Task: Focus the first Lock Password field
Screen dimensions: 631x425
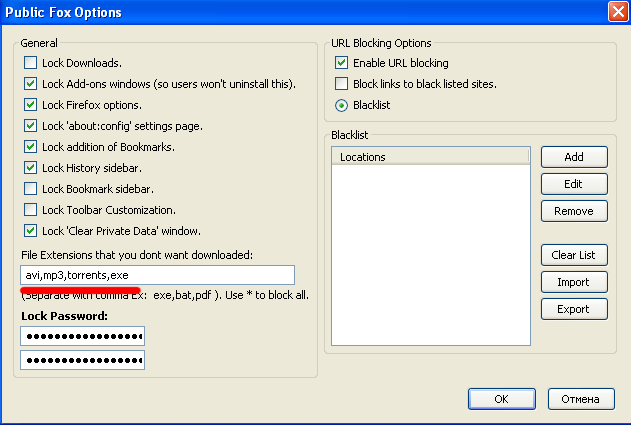Action: click(82, 336)
